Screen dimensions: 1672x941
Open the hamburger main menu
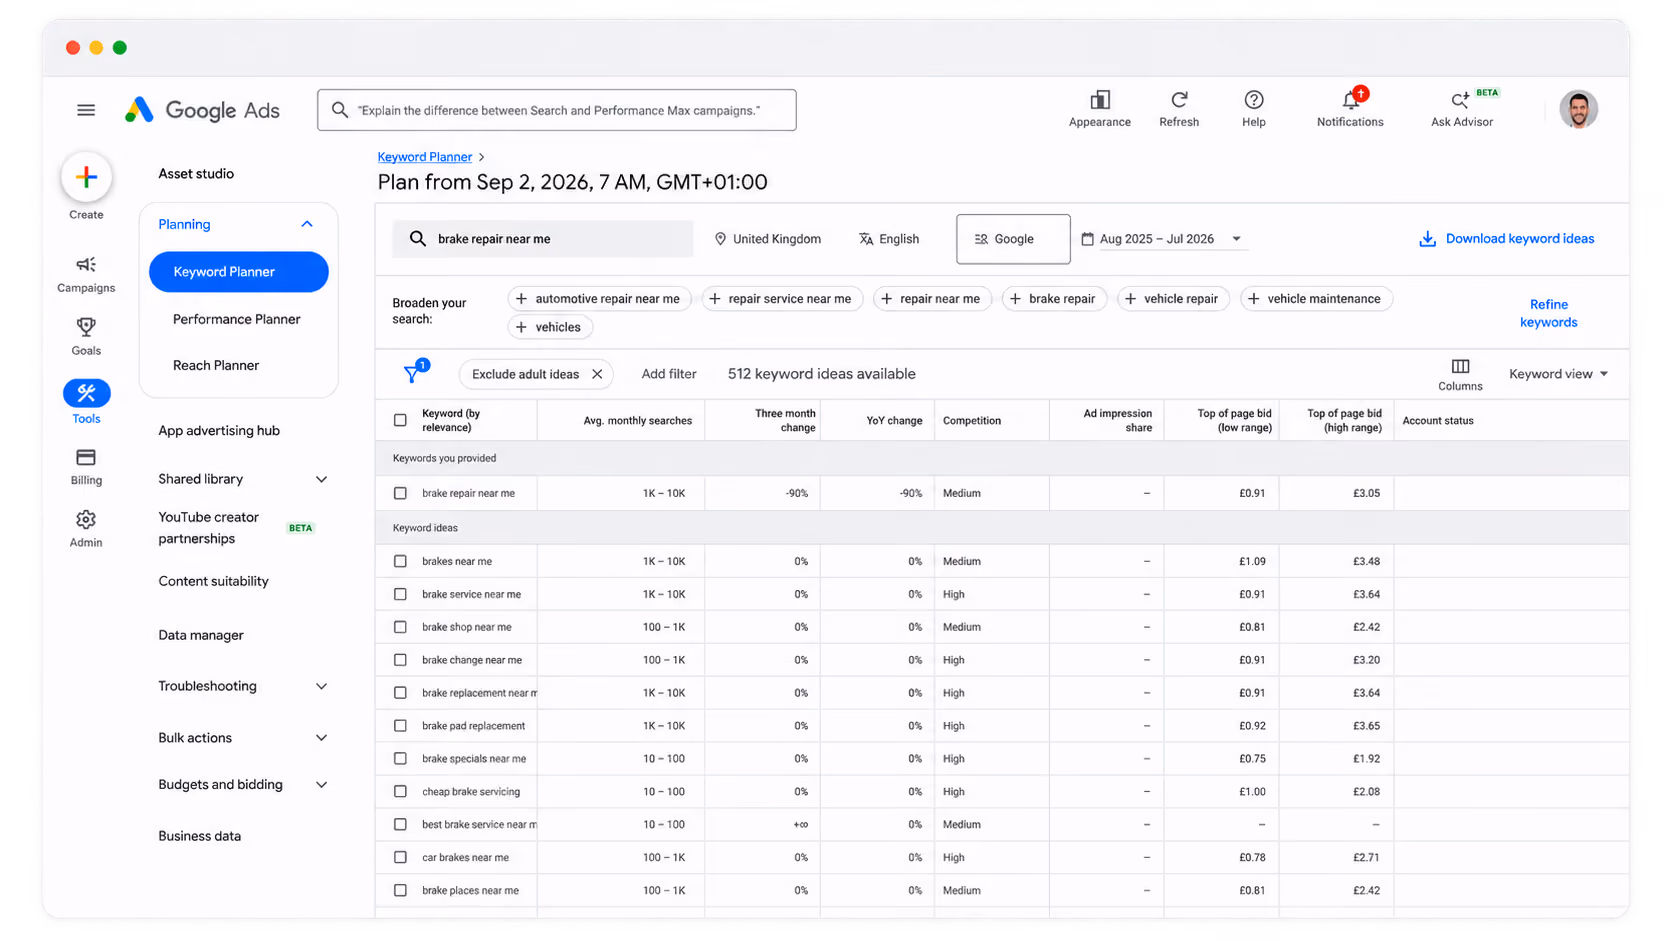click(x=86, y=110)
